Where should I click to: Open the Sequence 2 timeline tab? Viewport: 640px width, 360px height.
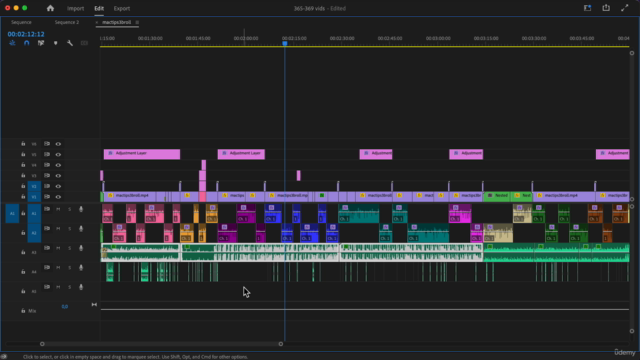click(67, 22)
